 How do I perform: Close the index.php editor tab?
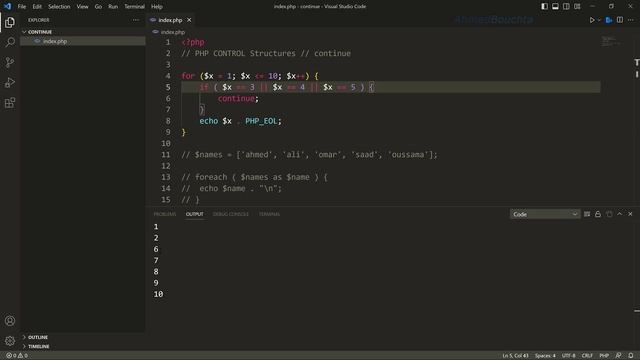pyautogui.click(x=189, y=20)
